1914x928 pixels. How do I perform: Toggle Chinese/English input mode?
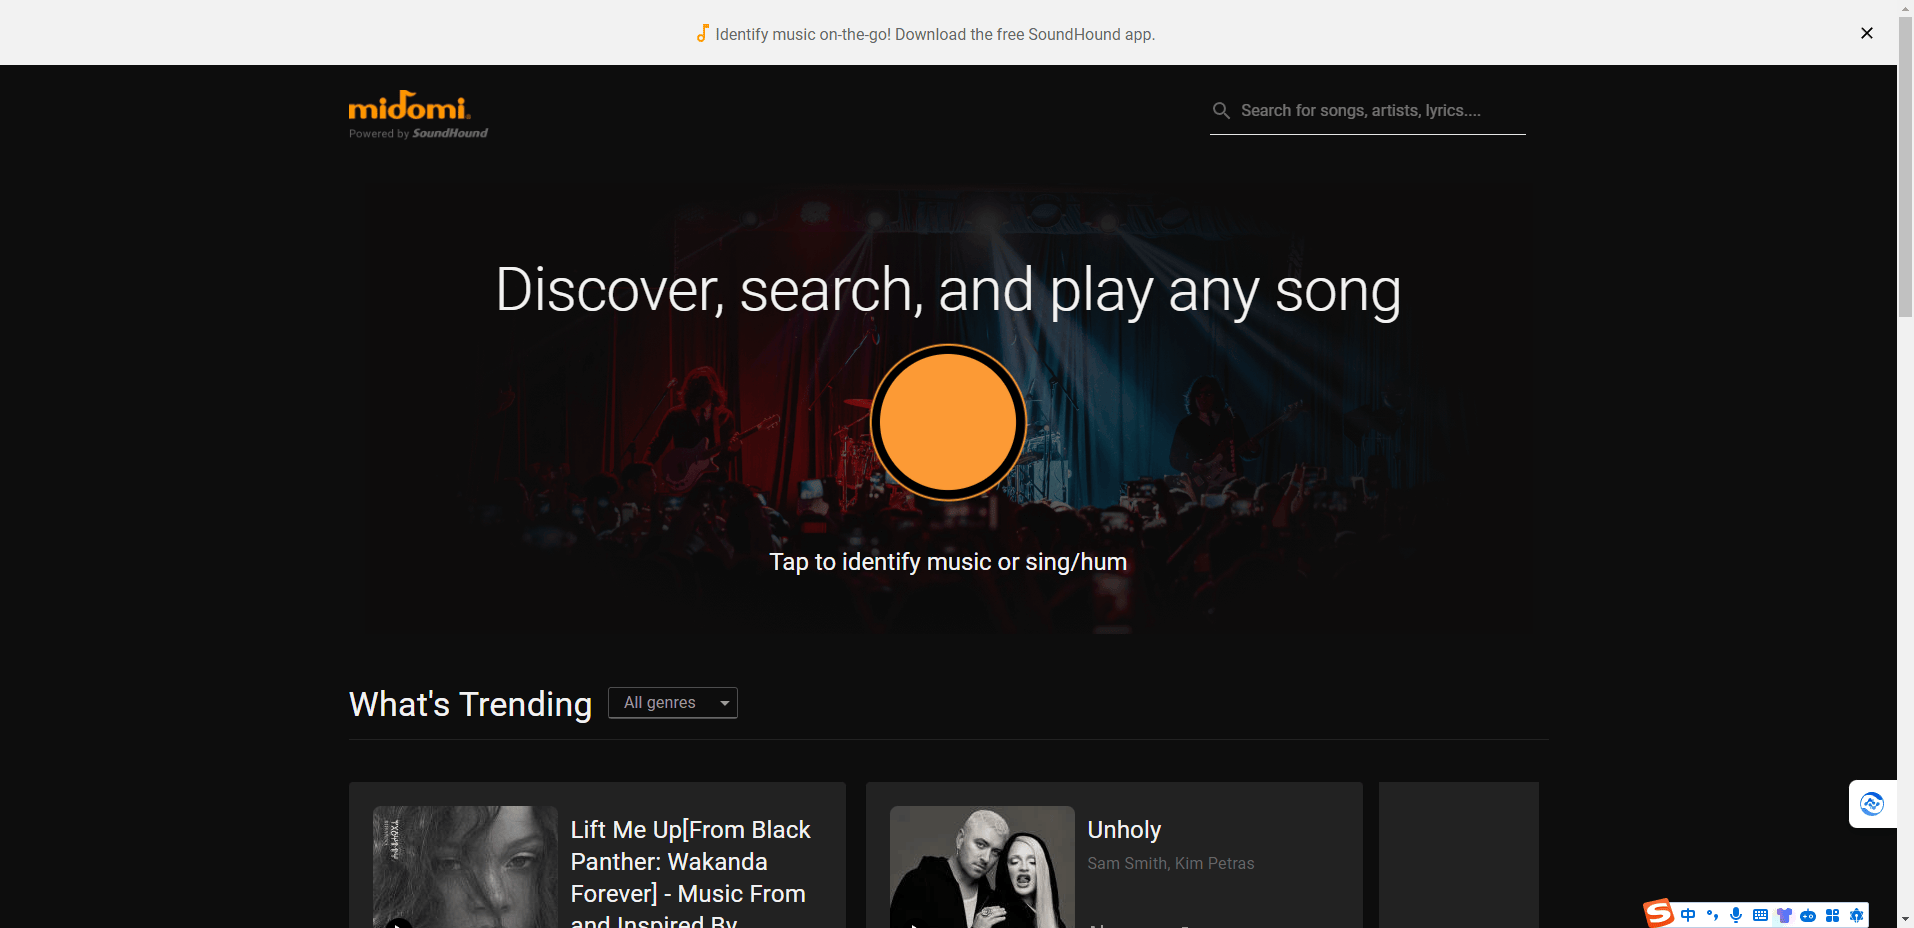1688,915
